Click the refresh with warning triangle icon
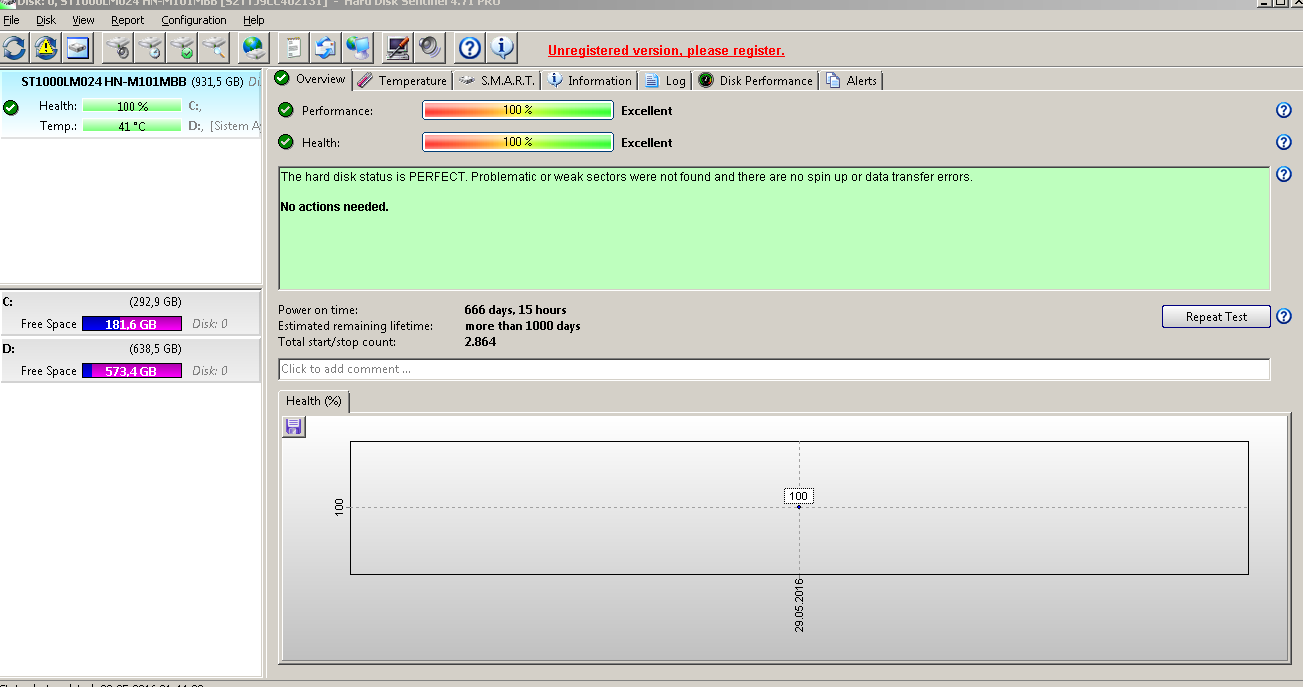 tap(46, 47)
